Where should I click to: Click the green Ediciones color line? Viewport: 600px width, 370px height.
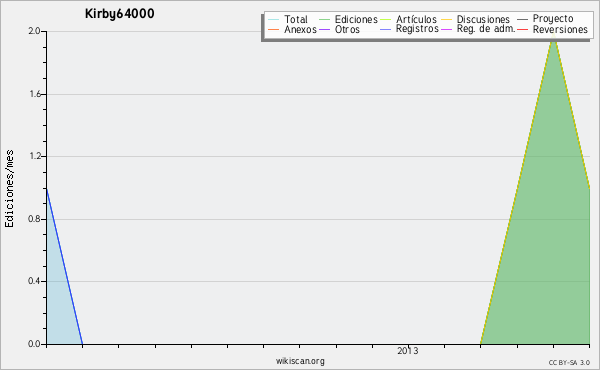point(324,20)
